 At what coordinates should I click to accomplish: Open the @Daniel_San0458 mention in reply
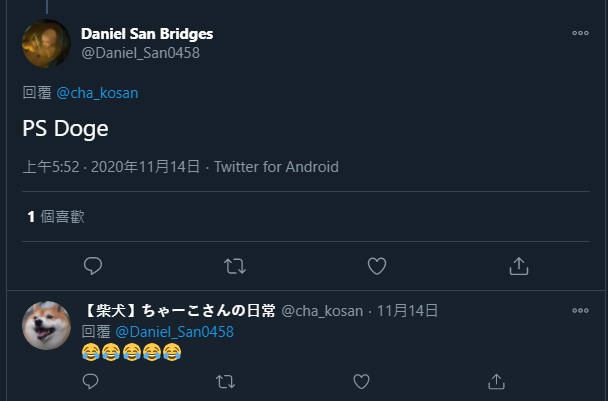pos(174,331)
